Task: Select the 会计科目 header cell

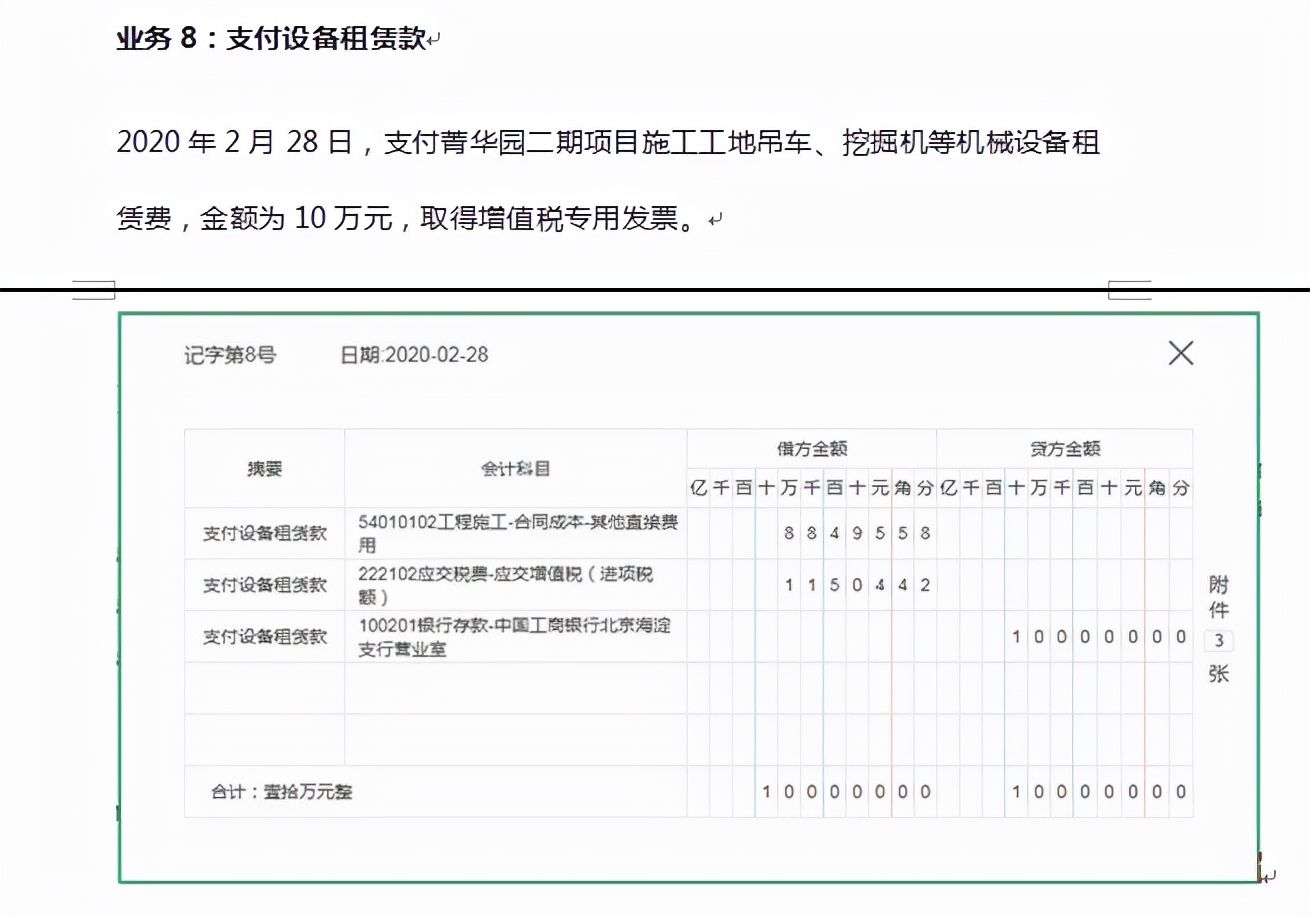Action: point(514,467)
